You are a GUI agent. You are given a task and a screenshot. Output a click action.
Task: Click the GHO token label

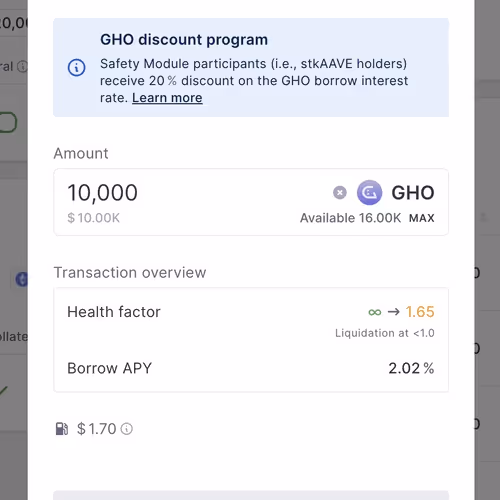pos(413,193)
